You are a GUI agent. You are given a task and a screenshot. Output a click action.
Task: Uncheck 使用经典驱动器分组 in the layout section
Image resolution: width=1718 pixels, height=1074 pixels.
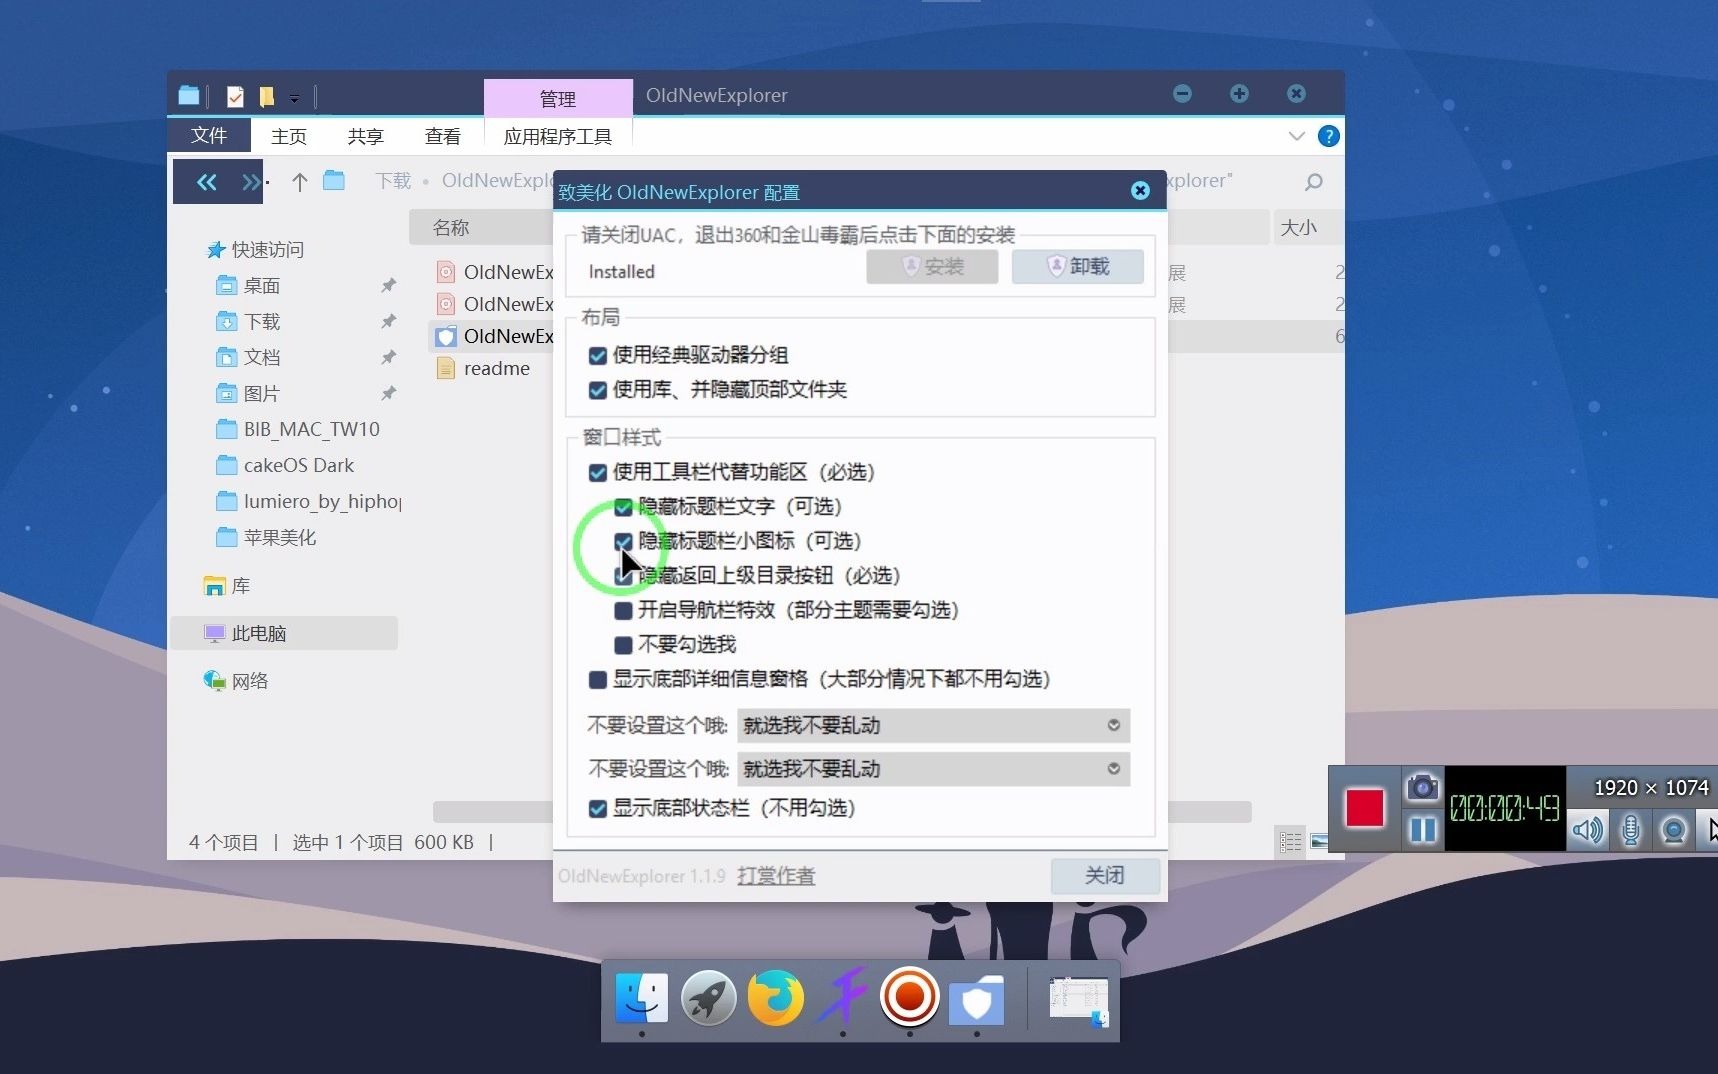point(597,355)
